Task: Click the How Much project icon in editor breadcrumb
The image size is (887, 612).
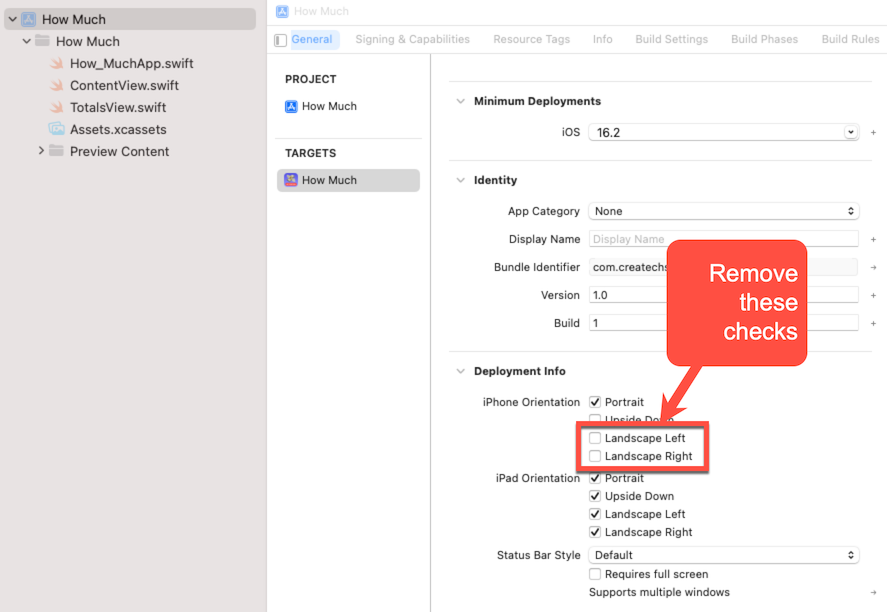Action: (282, 11)
